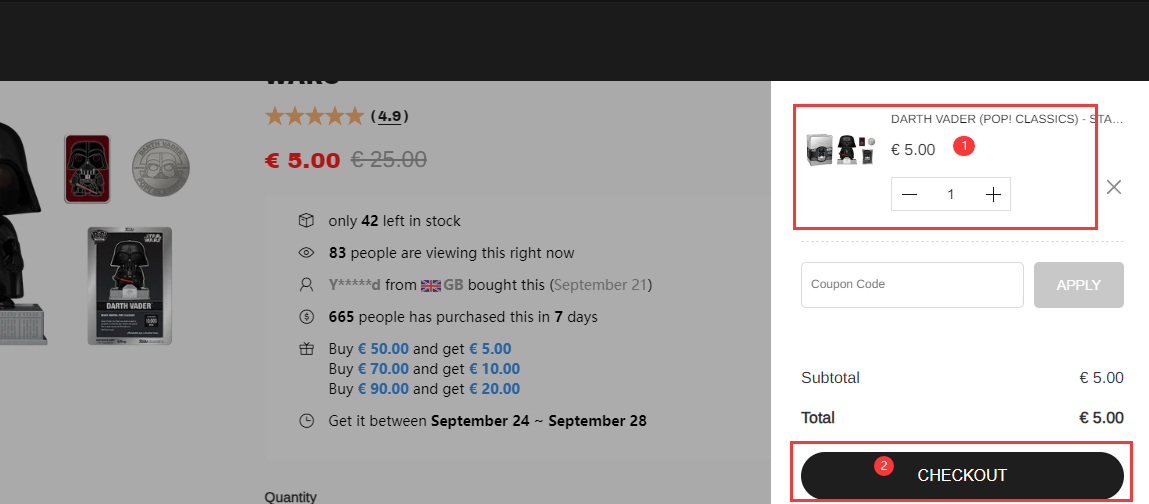The height and width of the screenshot is (504, 1149).
Task: Click the dollar coin icon beside purchases
Action: [307, 317]
